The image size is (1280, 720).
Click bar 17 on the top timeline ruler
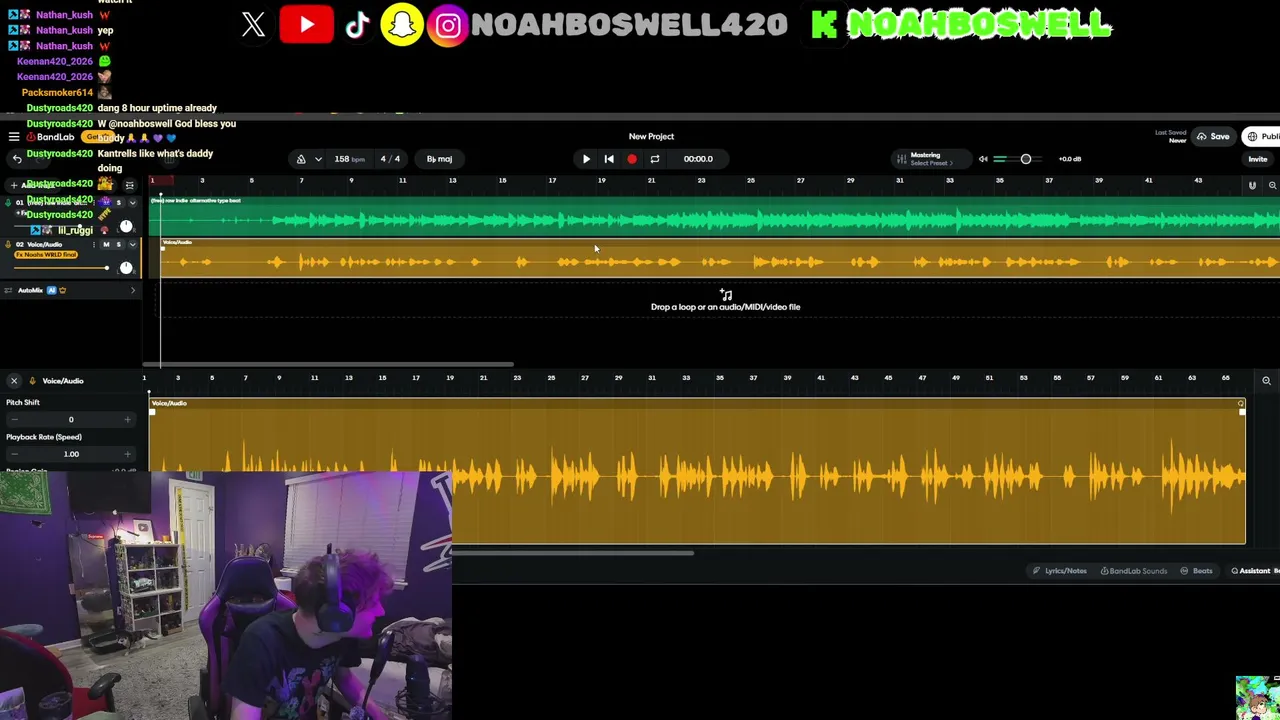click(552, 181)
